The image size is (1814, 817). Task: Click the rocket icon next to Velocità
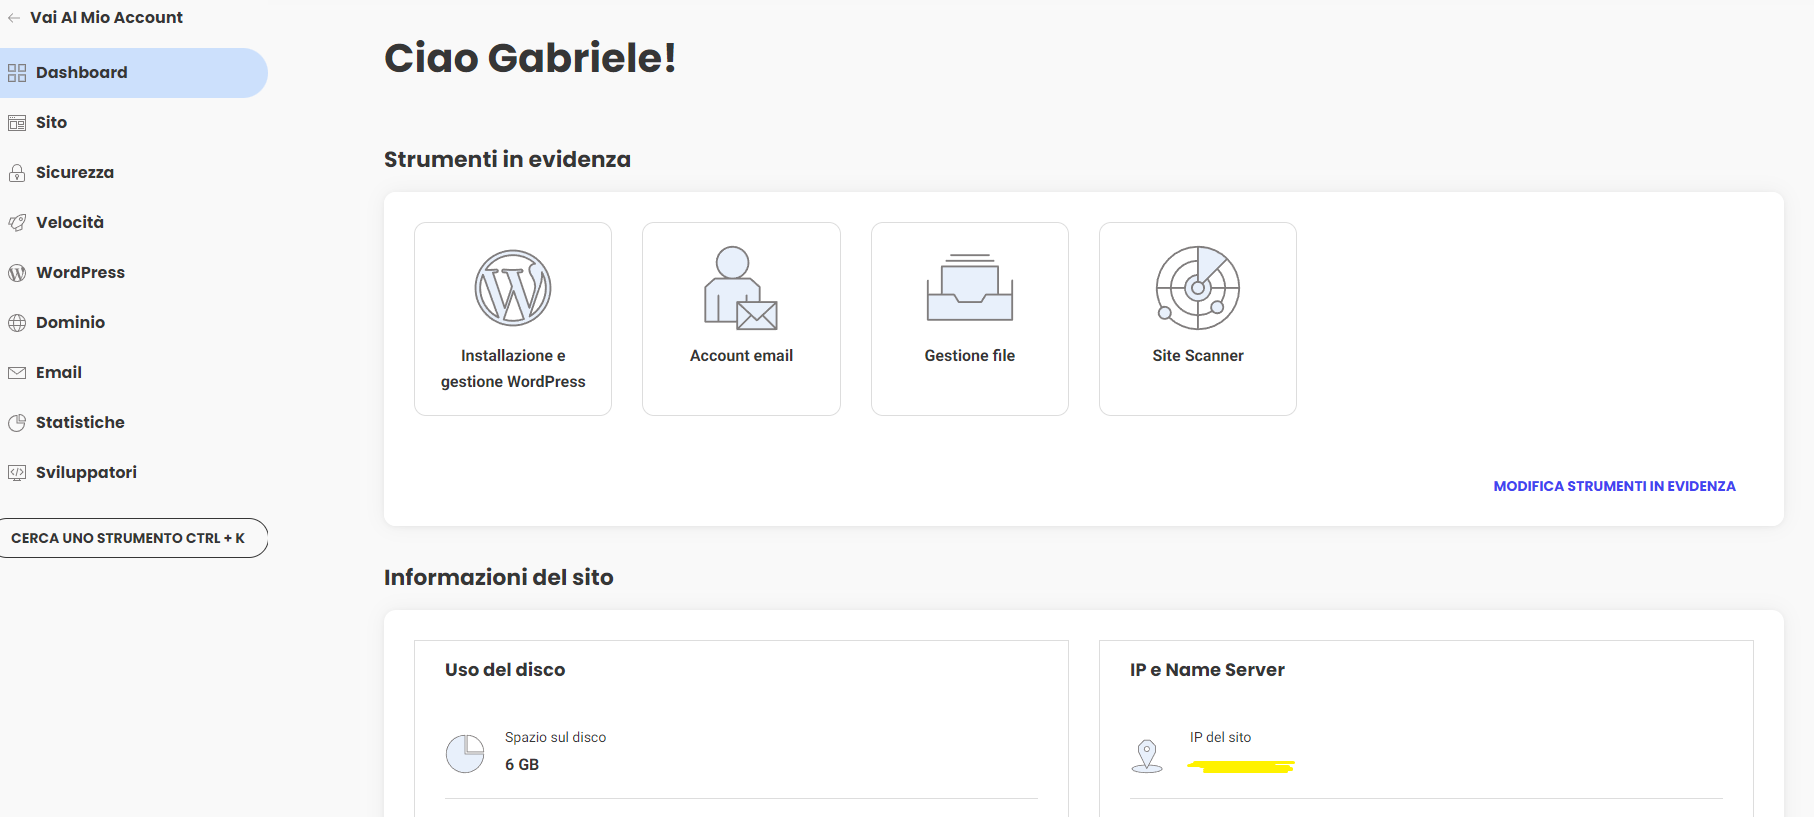tap(17, 223)
